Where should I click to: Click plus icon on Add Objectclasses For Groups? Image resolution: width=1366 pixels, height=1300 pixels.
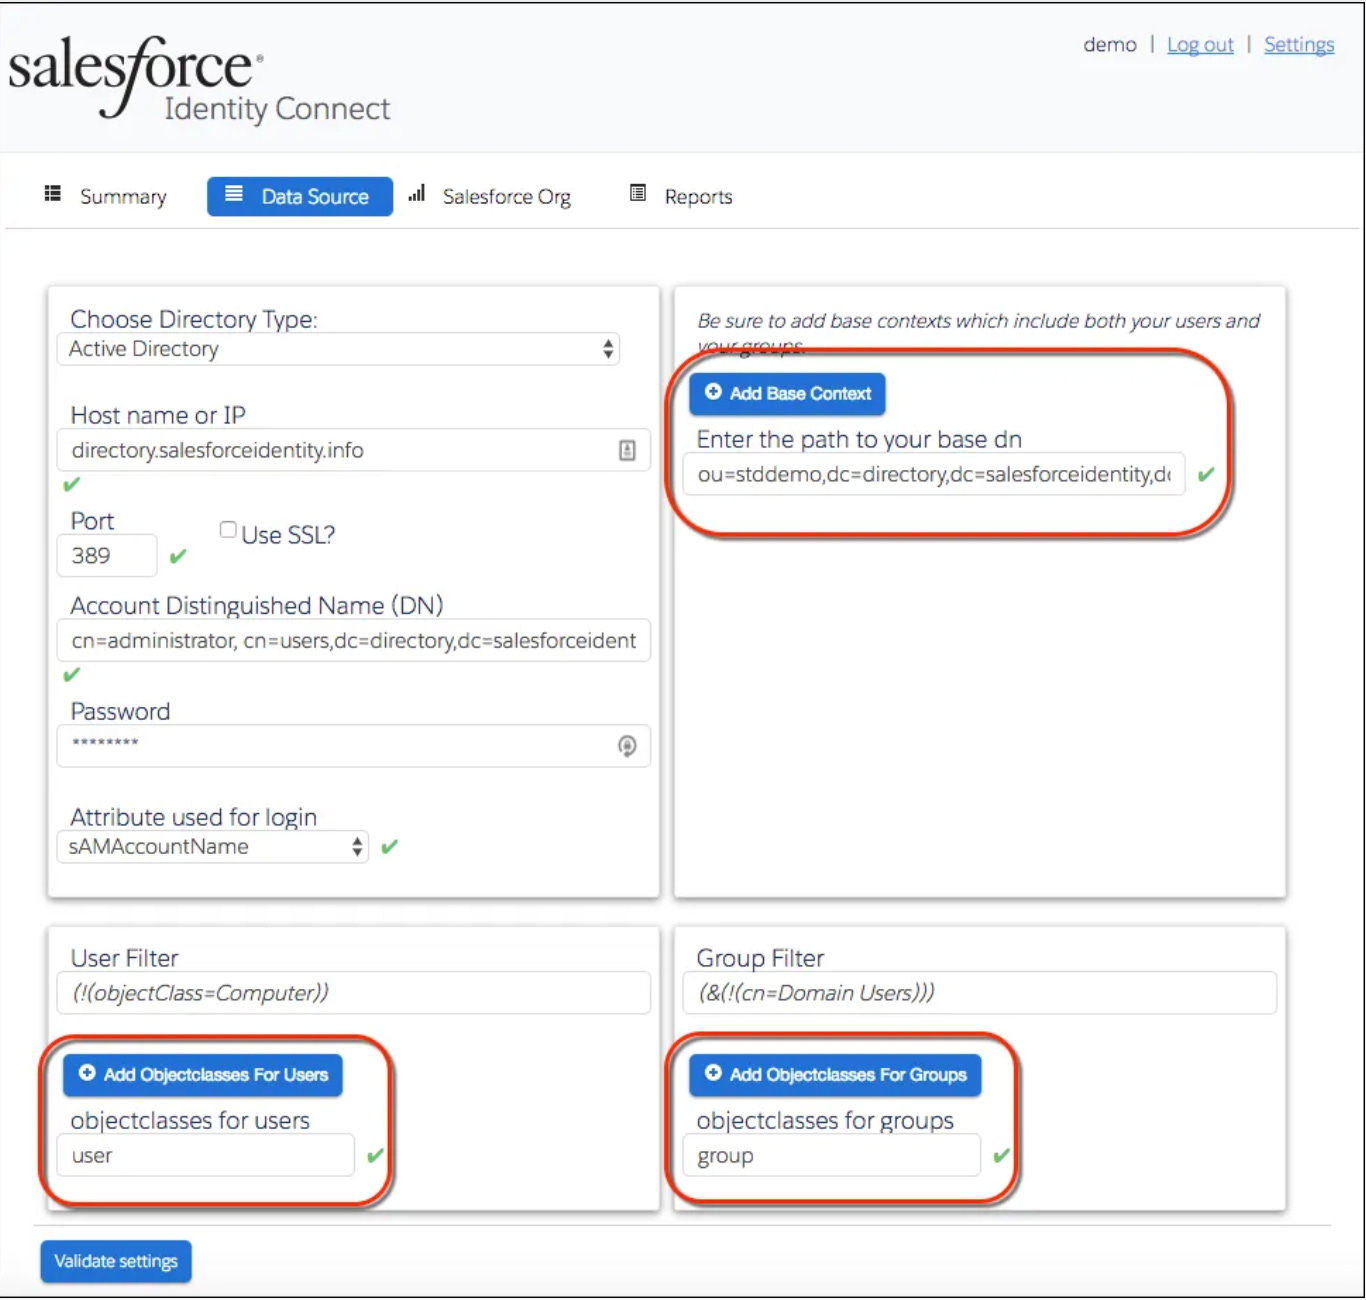(713, 1073)
